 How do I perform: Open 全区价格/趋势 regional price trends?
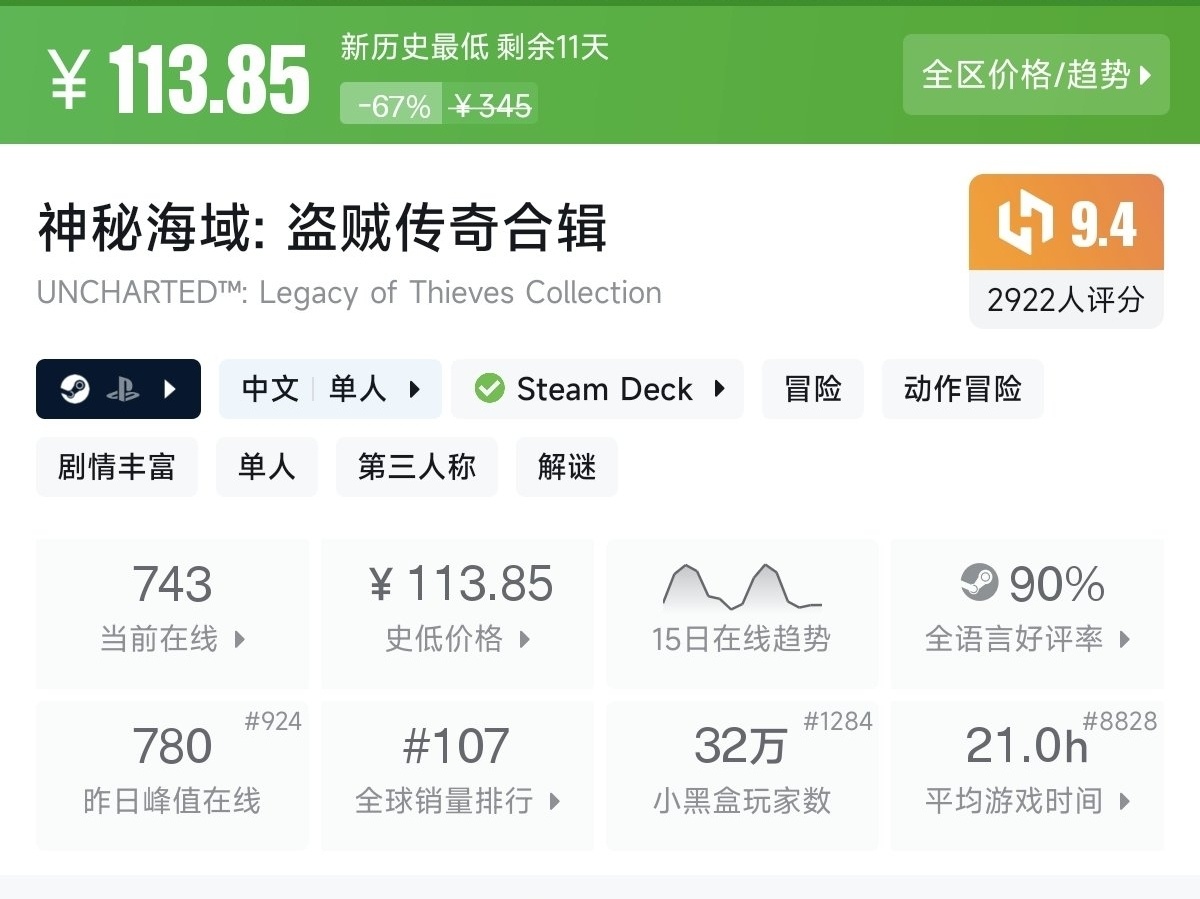[x=1035, y=75]
